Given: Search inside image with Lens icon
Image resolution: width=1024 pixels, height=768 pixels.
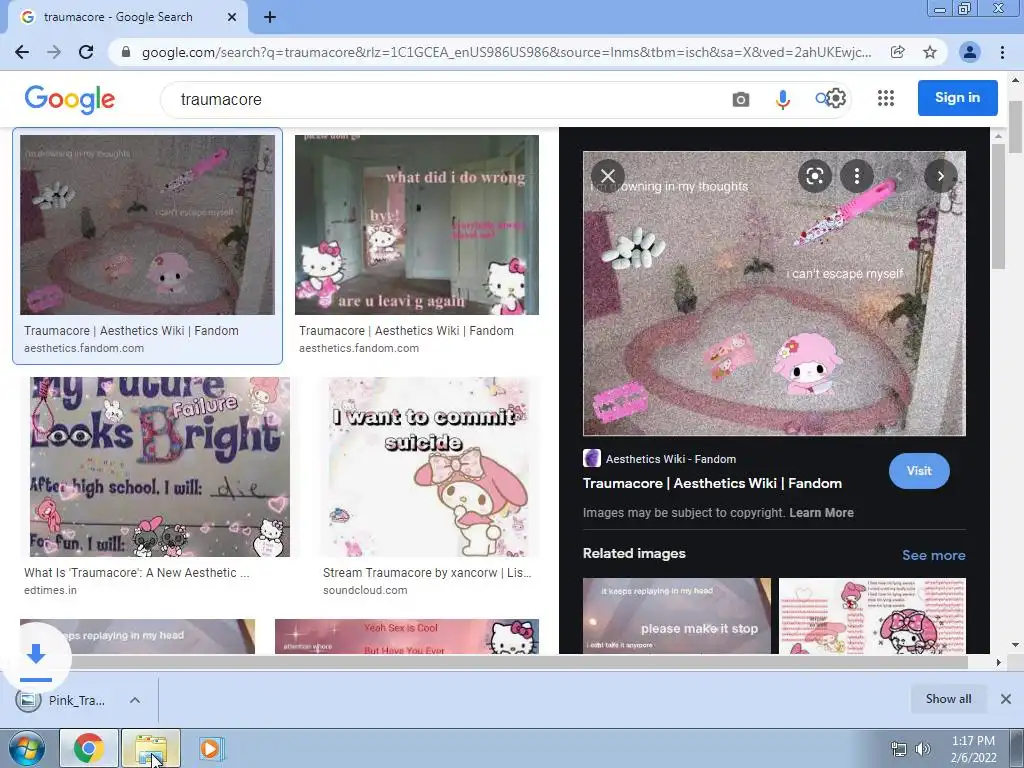Looking at the screenshot, I should (x=814, y=176).
